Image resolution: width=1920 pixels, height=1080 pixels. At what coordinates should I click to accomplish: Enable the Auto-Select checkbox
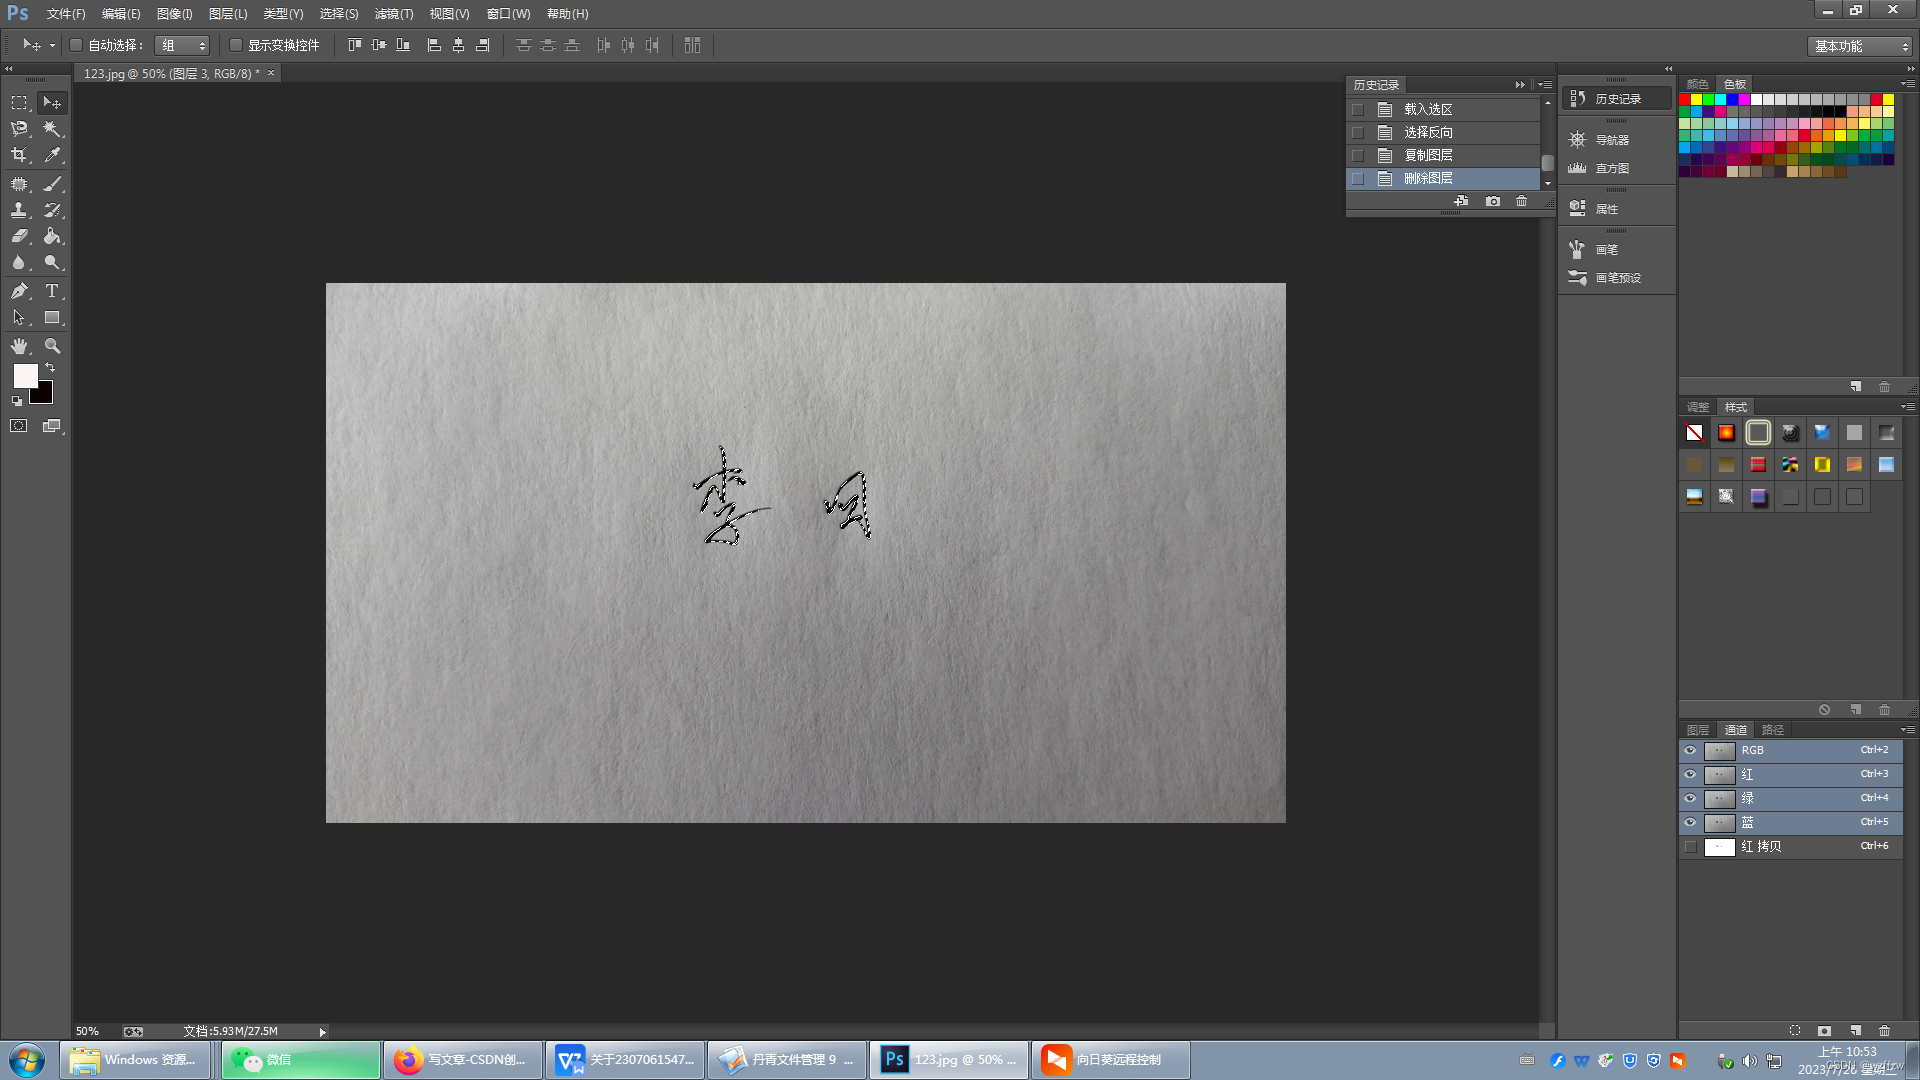click(x=76, y=45)
